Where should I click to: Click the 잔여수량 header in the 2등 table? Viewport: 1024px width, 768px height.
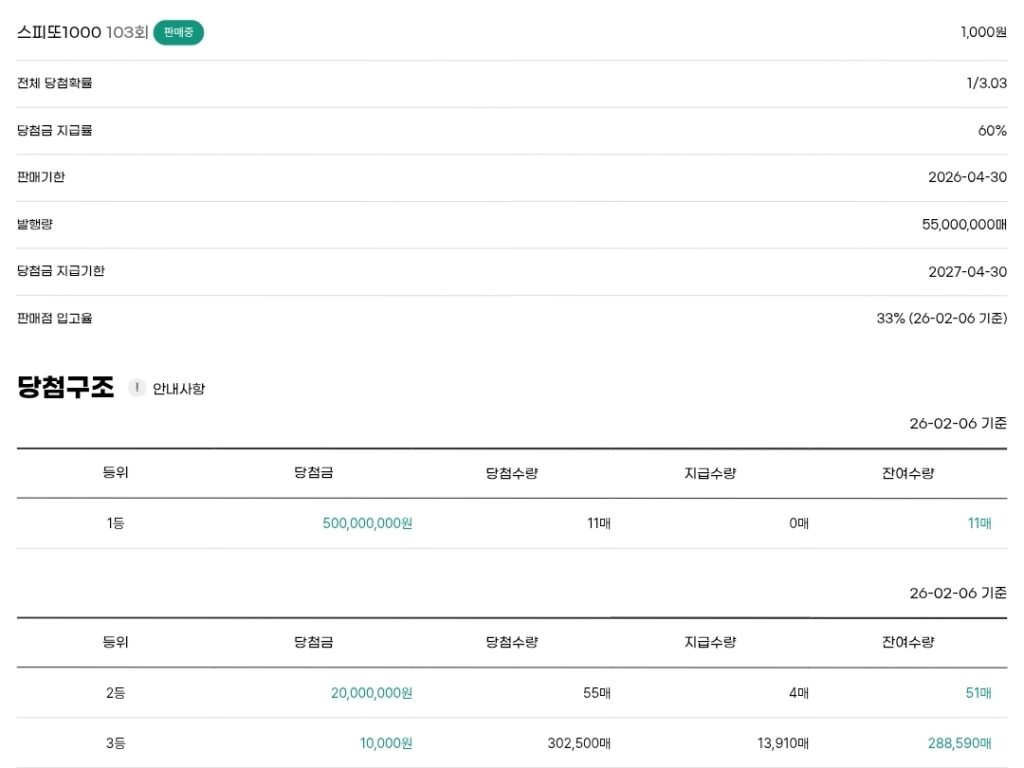[x=901, y=642]
